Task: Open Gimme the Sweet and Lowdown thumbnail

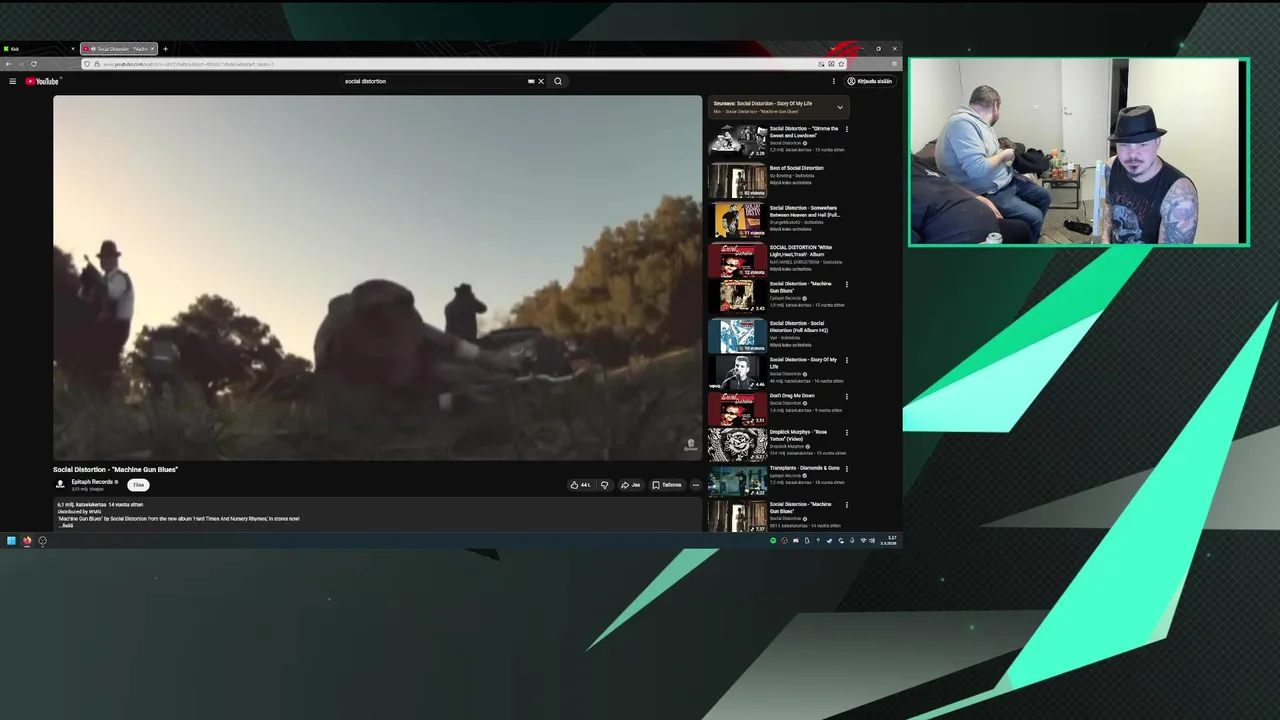Action: (738, 142)
